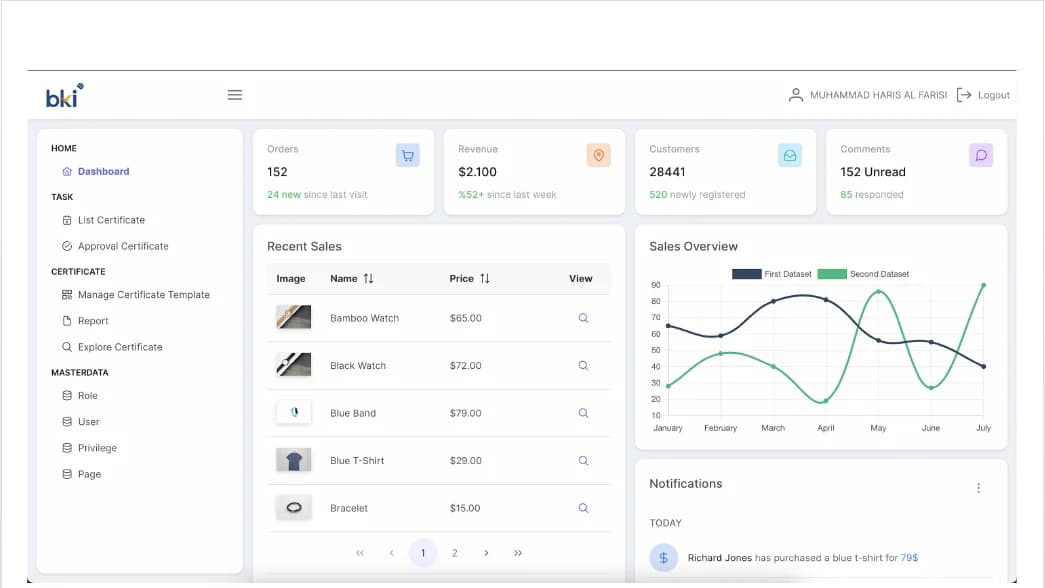Image resolution: width=1045 pixels, height=588 pixels.
Task: Go to page 2 of Recent Sales
Action: coord(455,553)
